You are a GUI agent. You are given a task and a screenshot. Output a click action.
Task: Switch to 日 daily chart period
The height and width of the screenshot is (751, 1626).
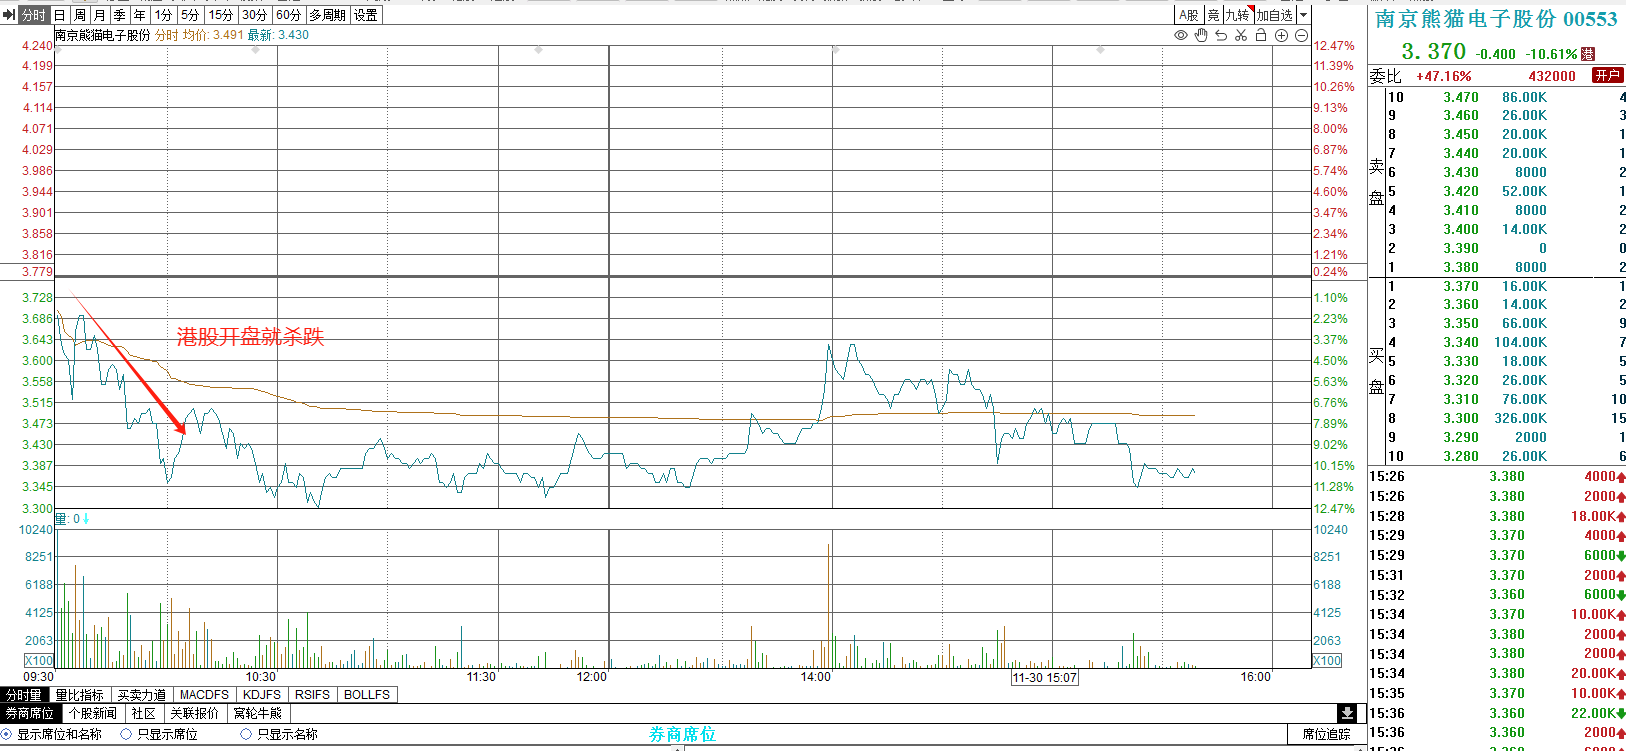[x=59, y=15]
